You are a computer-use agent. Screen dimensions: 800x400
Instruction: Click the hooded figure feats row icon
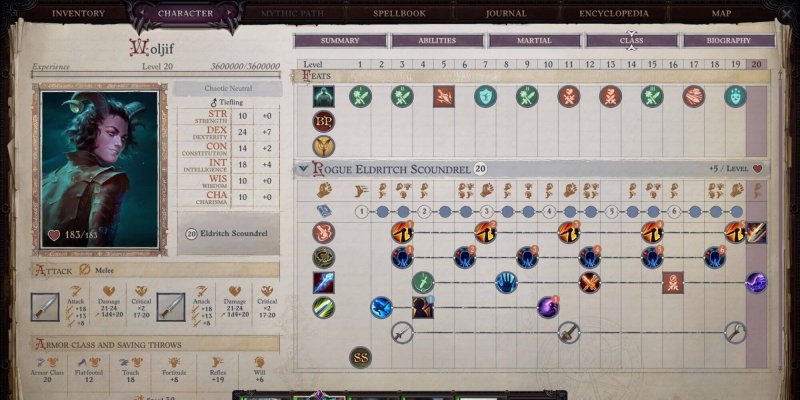(323, 96)
